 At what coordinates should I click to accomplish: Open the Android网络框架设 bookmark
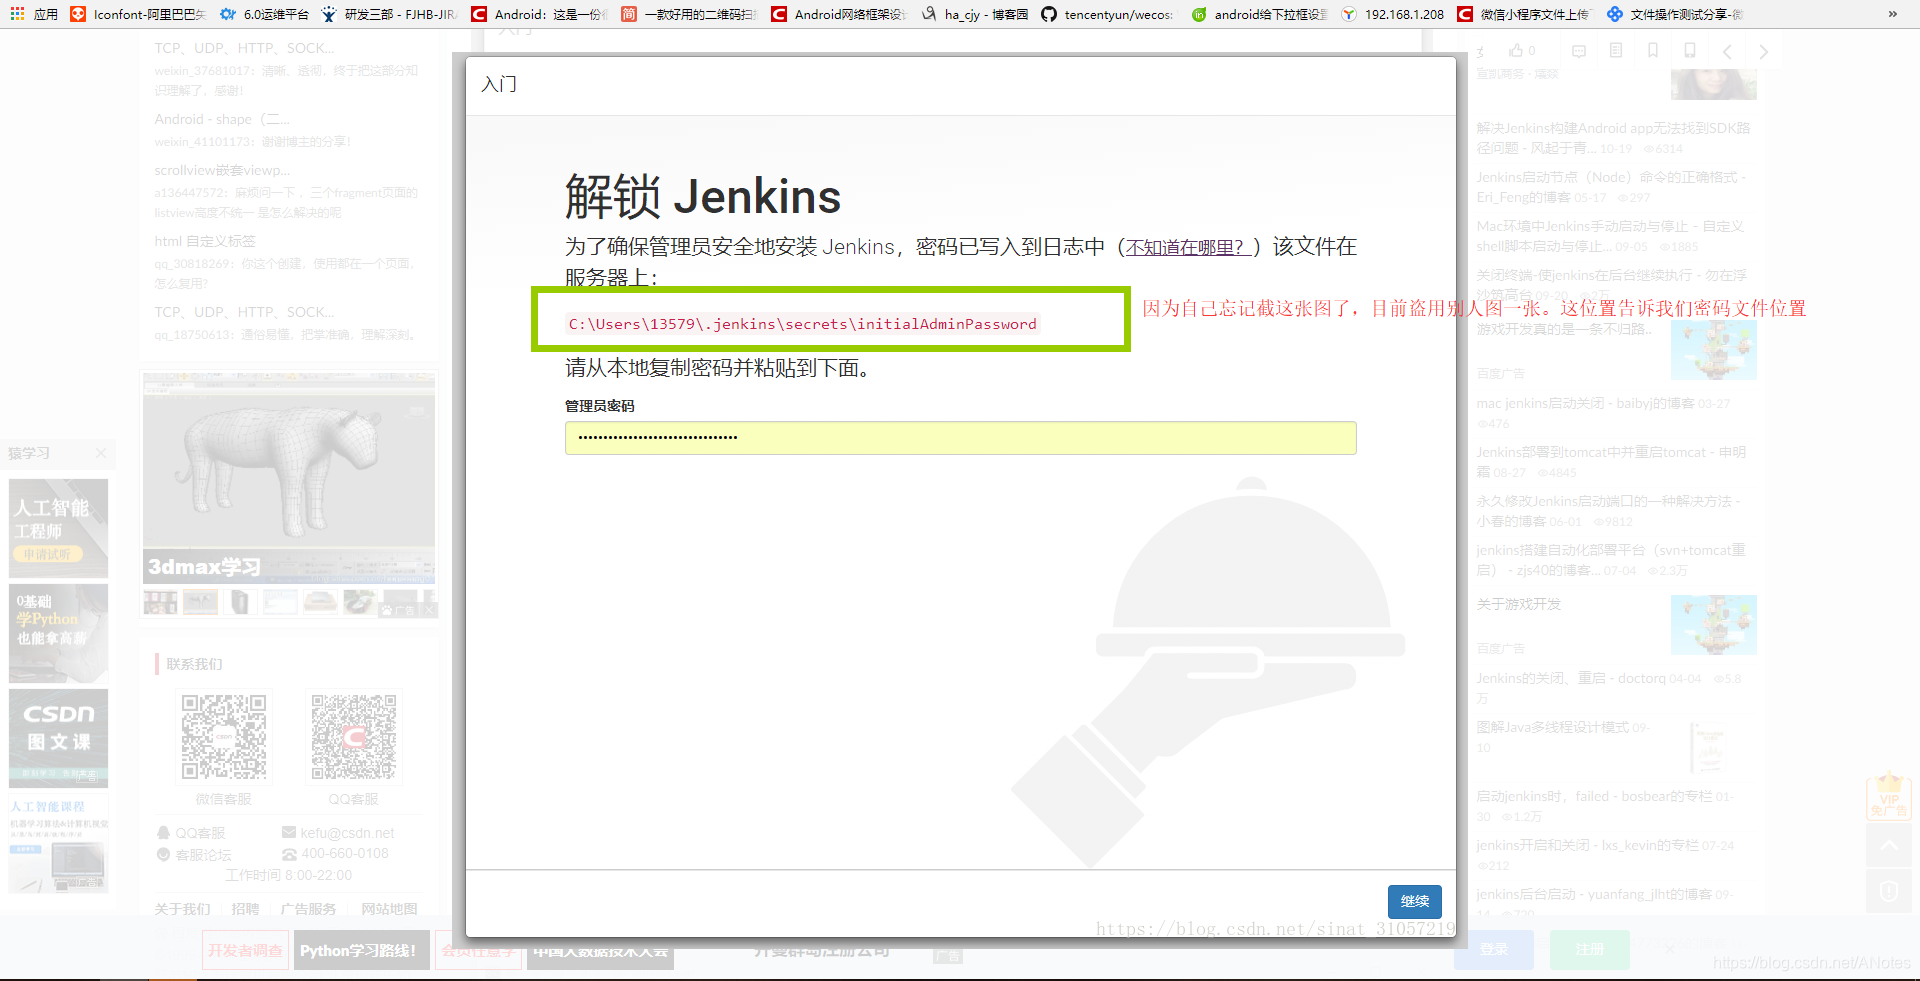point(840,14)
